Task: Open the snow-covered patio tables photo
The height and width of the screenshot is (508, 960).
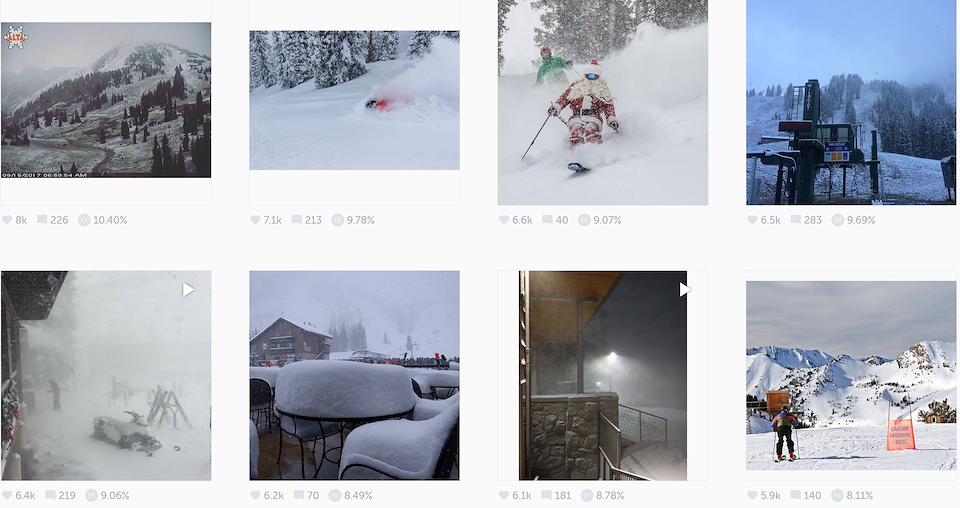Action: (354, 376)
